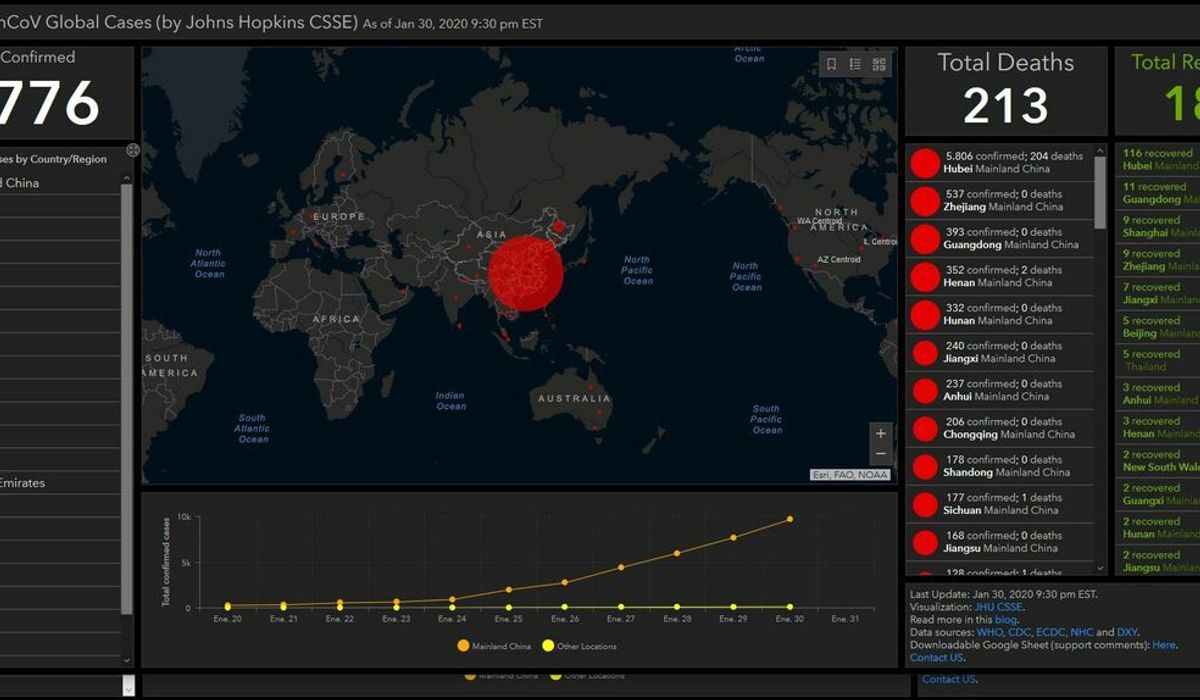Select Henan row with 352 confirmed

(x=1000, y=277)
